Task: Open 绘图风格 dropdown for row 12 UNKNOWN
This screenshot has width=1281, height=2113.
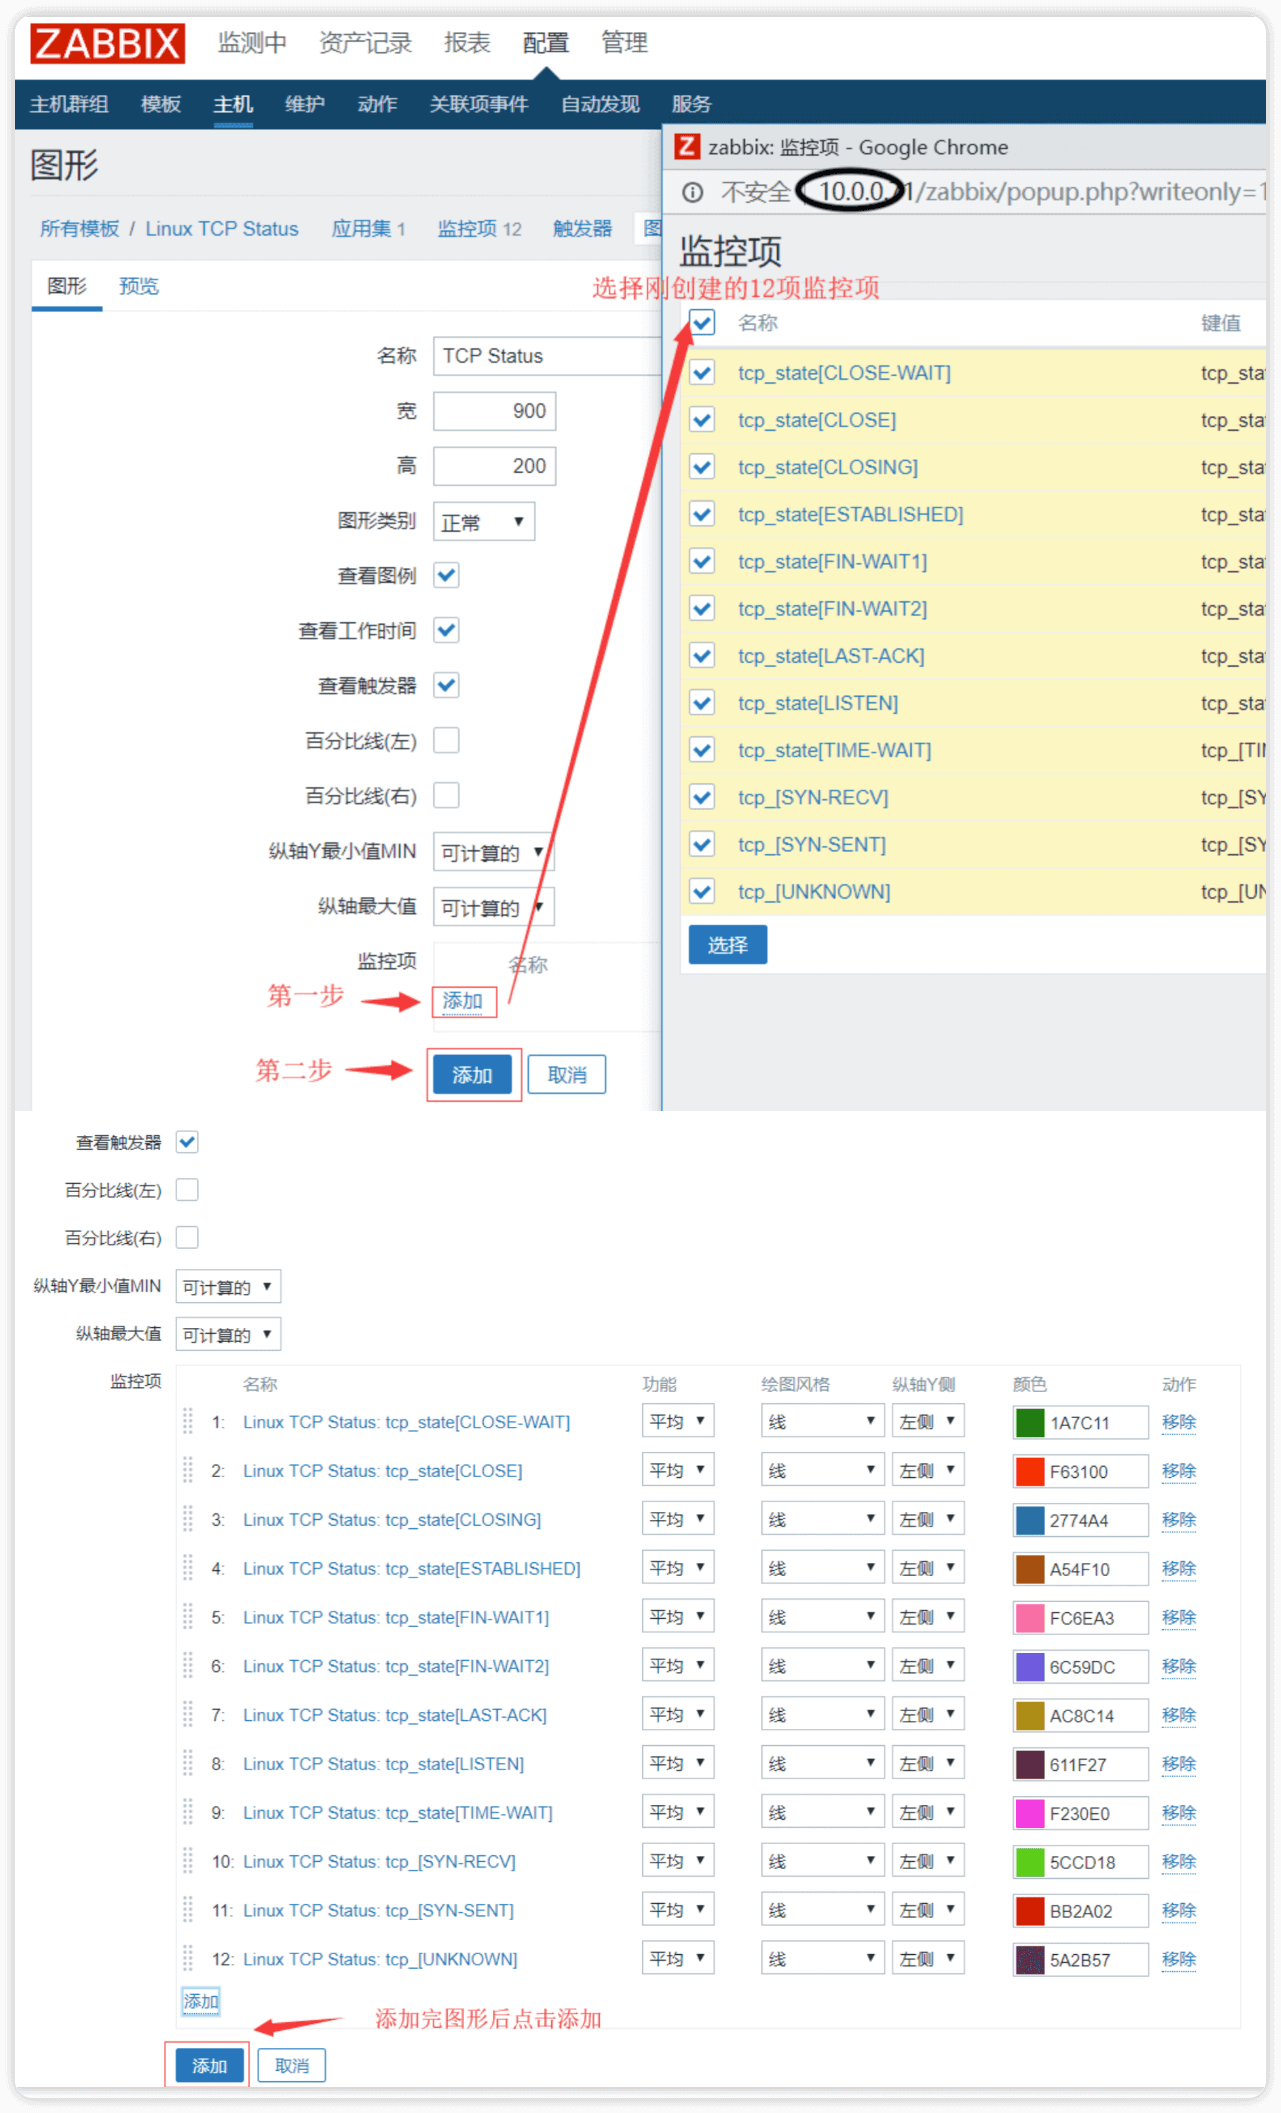Action: 822,1959
